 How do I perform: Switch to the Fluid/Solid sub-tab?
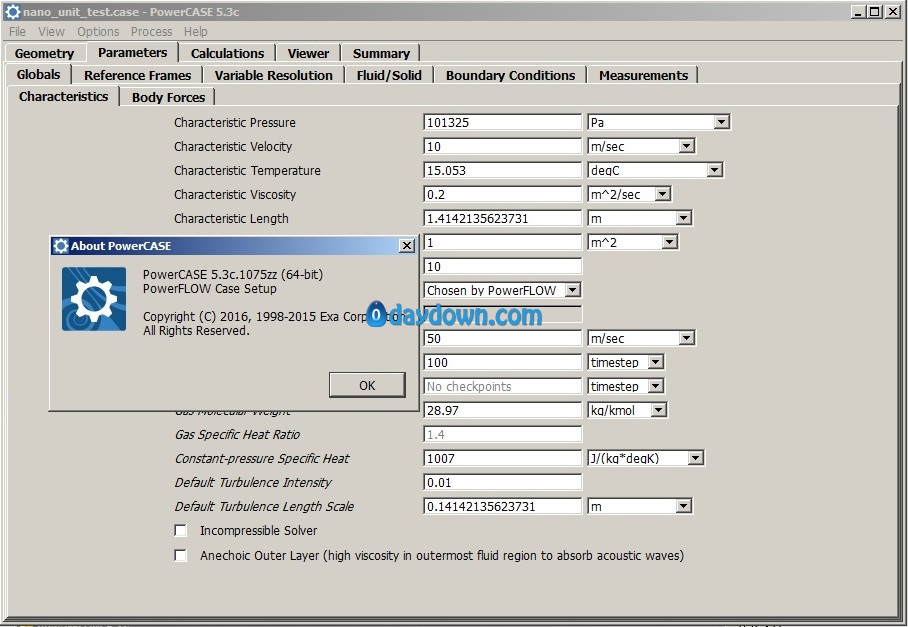[x=389, y=75]
